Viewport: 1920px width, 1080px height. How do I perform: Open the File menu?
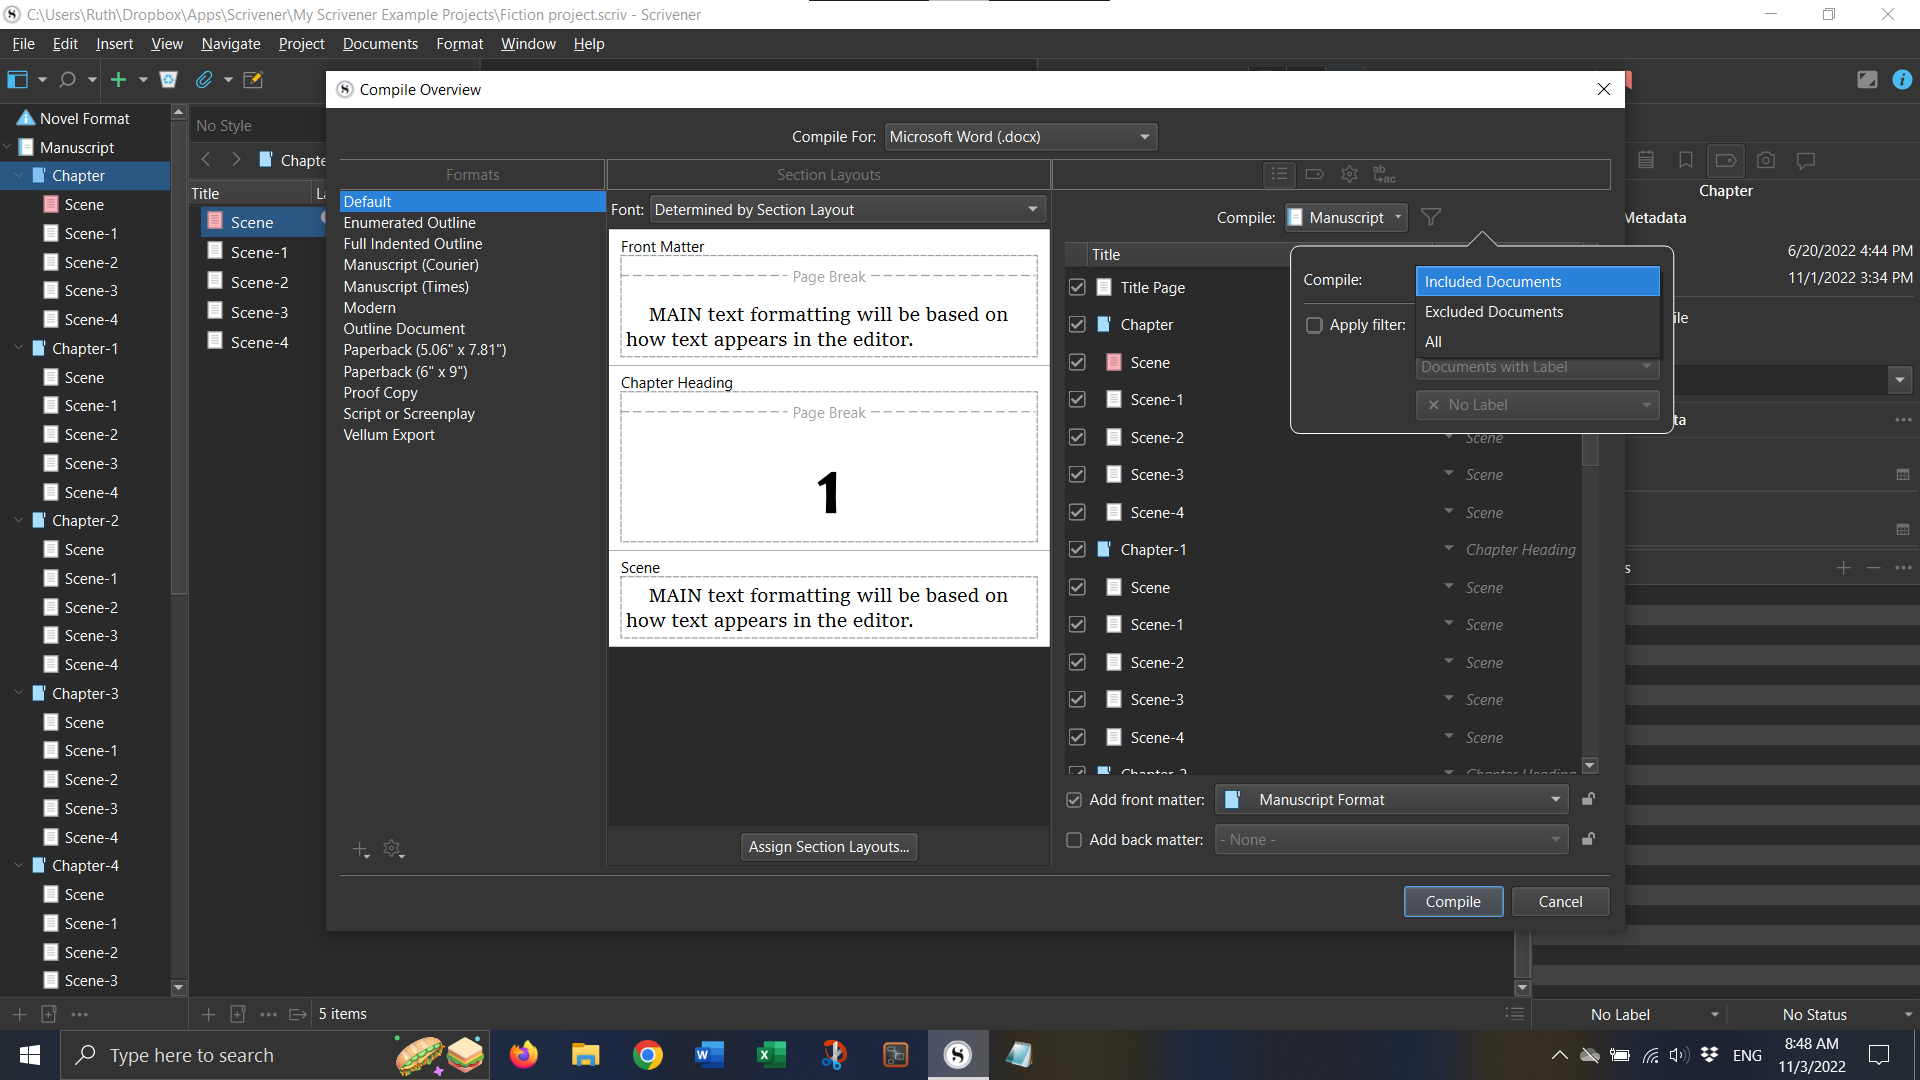[x=23, y=44]
